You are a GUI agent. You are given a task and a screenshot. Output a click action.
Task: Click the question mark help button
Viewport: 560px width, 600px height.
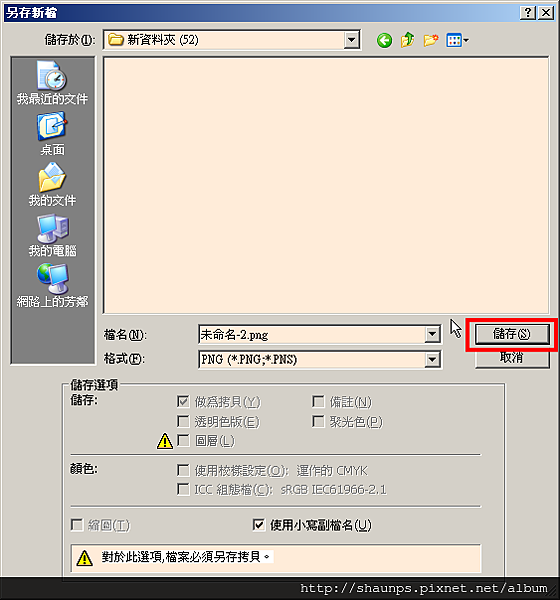pyautogui.click(x=528, y=13)
